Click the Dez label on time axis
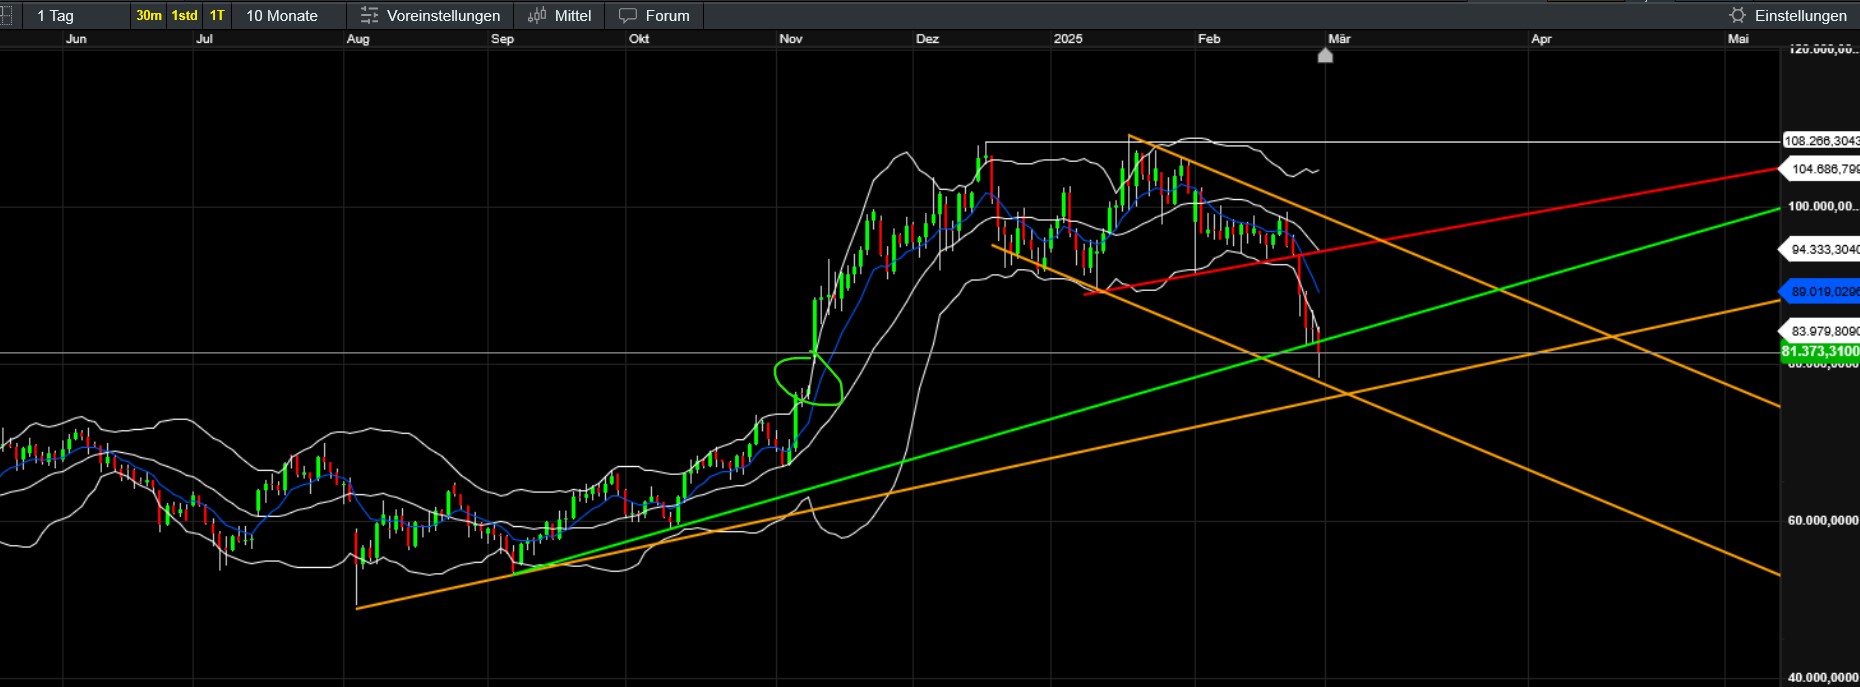Viewport: 1860px width, 687px height. [928, 39]
